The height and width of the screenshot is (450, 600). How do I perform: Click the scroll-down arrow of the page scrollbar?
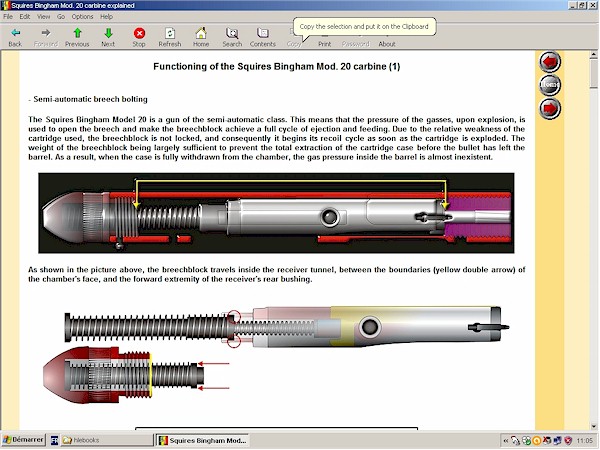tap(593, 426)
